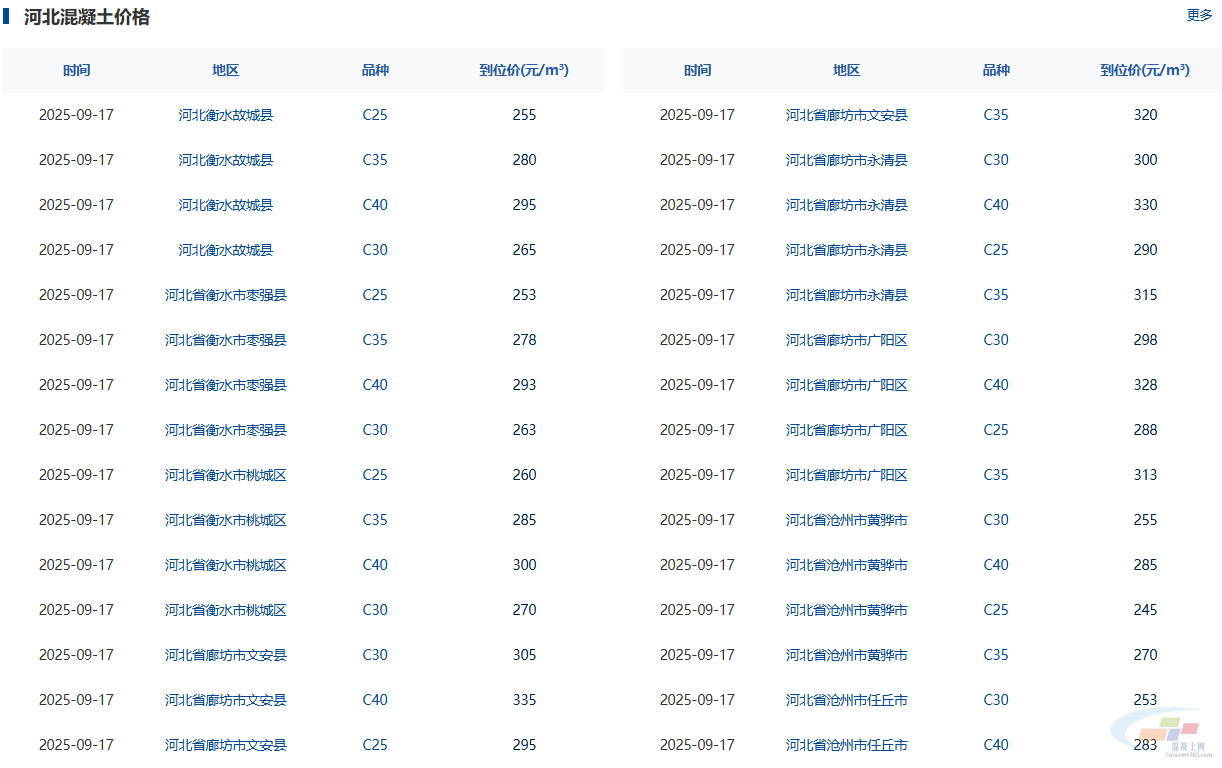Click the 到位价 column header in left table
1222x768 pixels.
pos(524,70)
